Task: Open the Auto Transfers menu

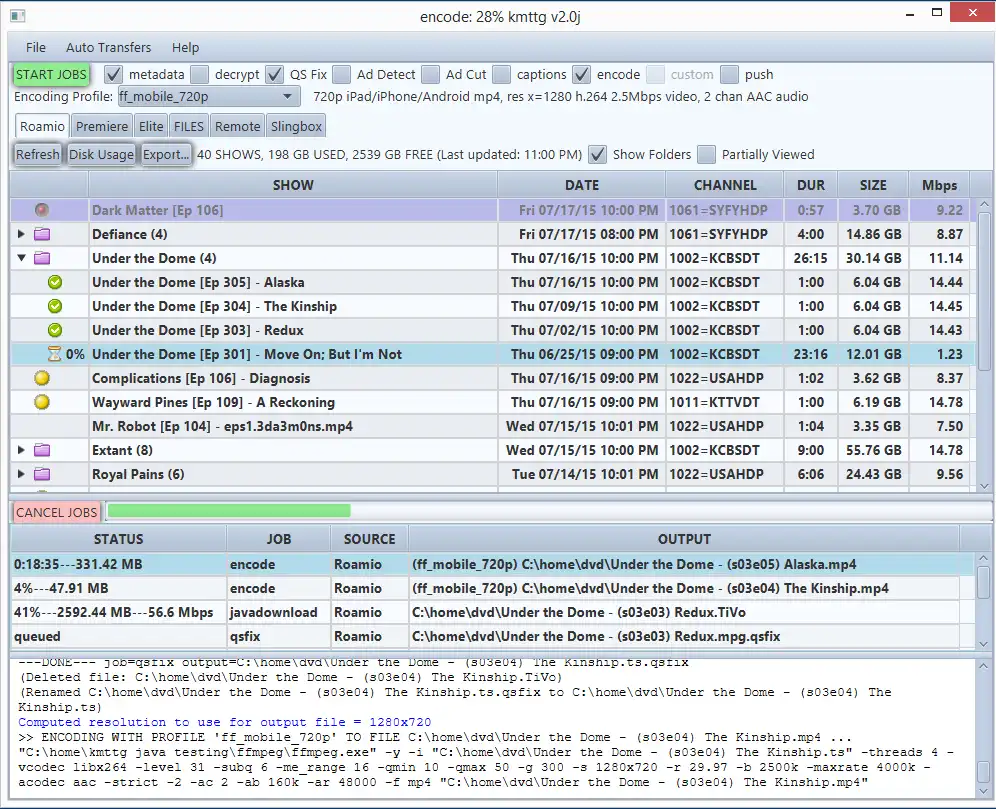Action: pyautogui.click(x=108, y=47)
